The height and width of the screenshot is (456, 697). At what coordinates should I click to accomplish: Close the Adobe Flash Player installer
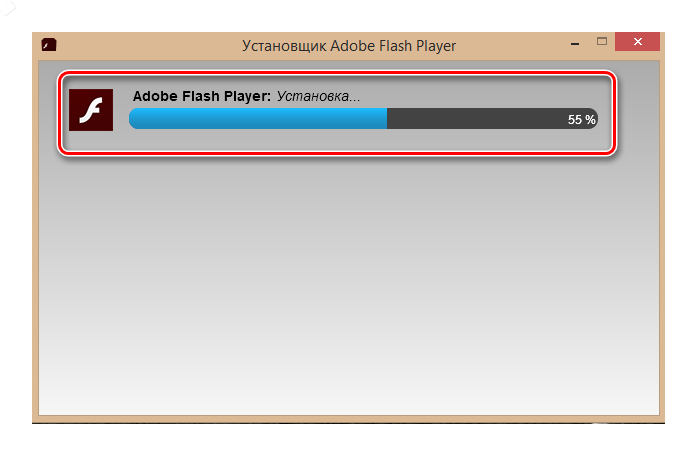pos(637,41)
